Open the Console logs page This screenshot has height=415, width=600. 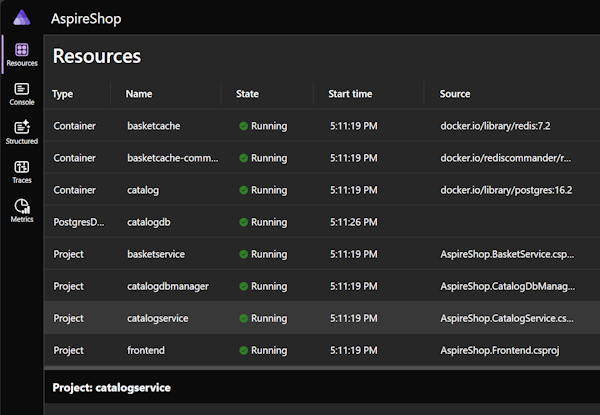tap(22, 94)
